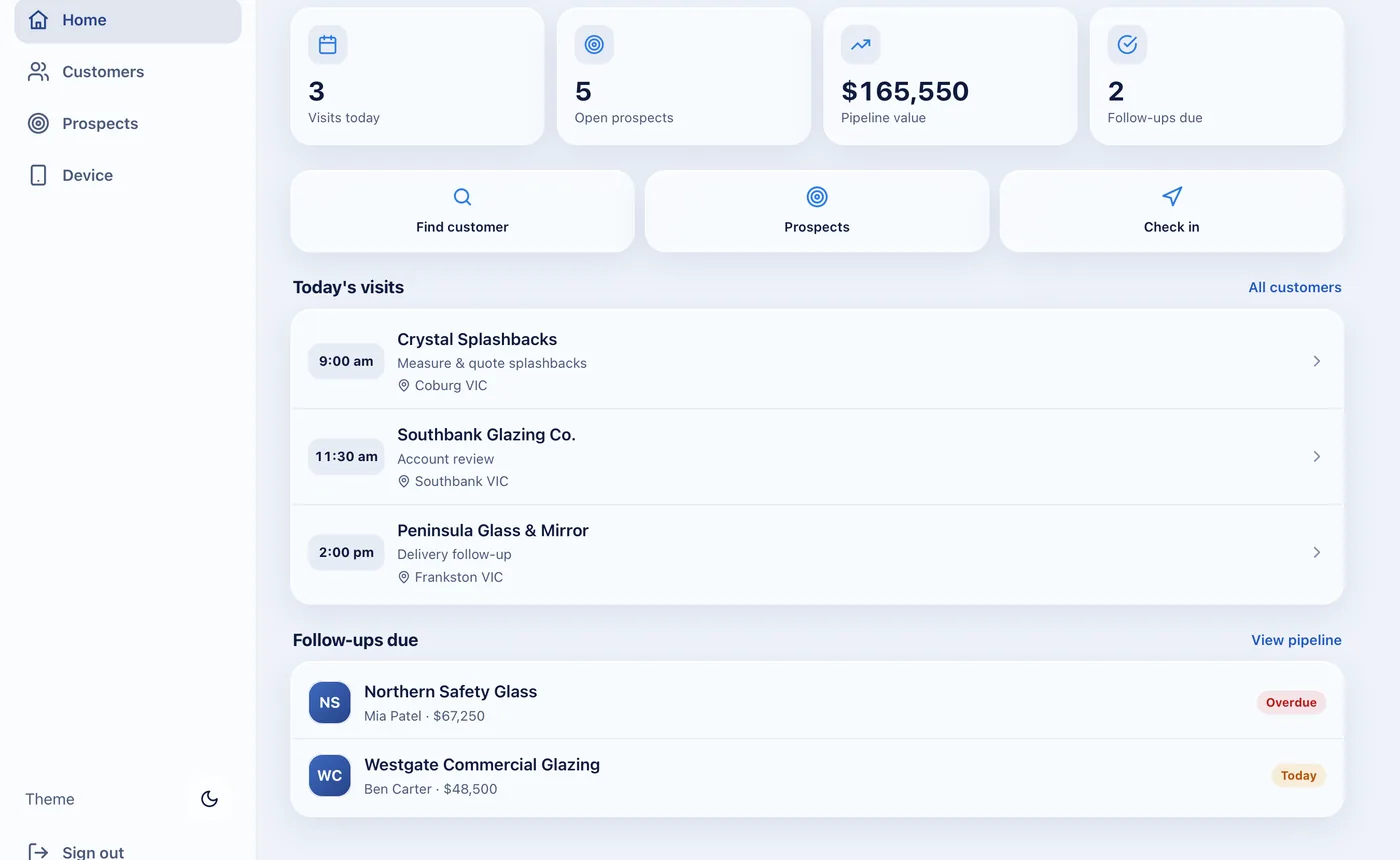1400x860 pixels.
Task: Click the Overdue badge on Northern Safety Glass
Action: tap(1291, 702)
